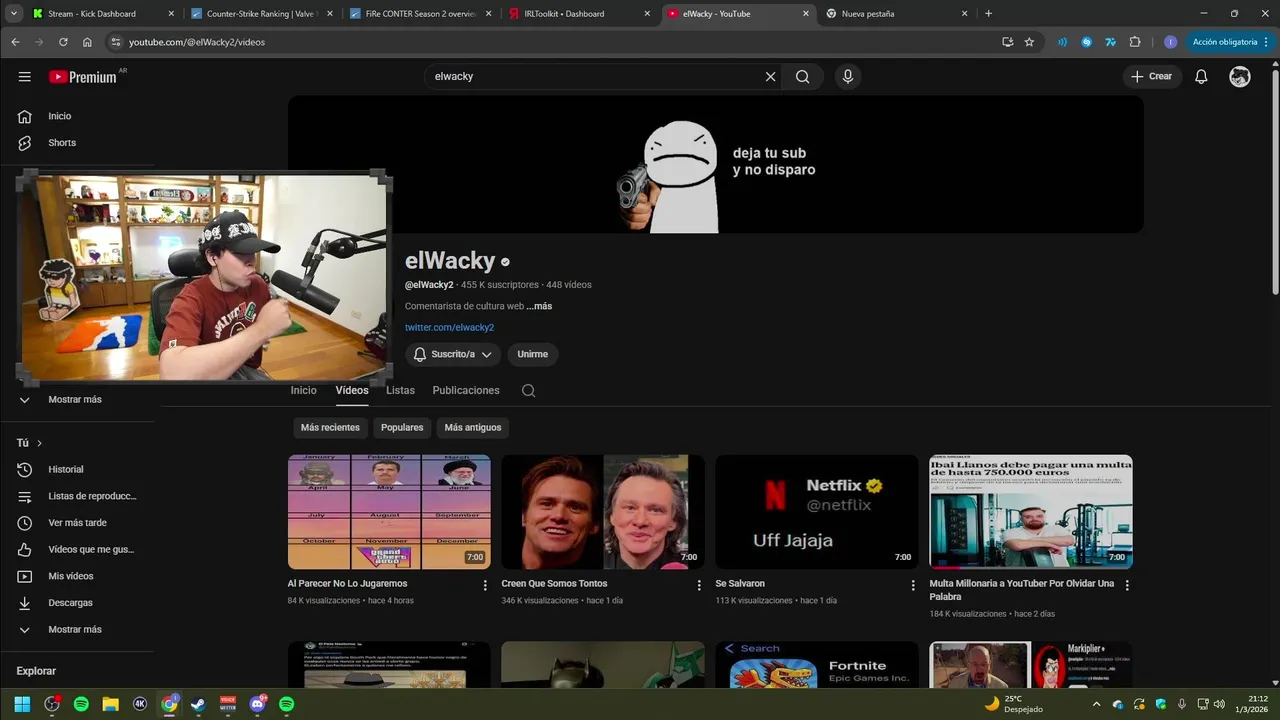Click the Unirme membership button
This screenshot has width=1280, height=720.
tap(533, 354)
